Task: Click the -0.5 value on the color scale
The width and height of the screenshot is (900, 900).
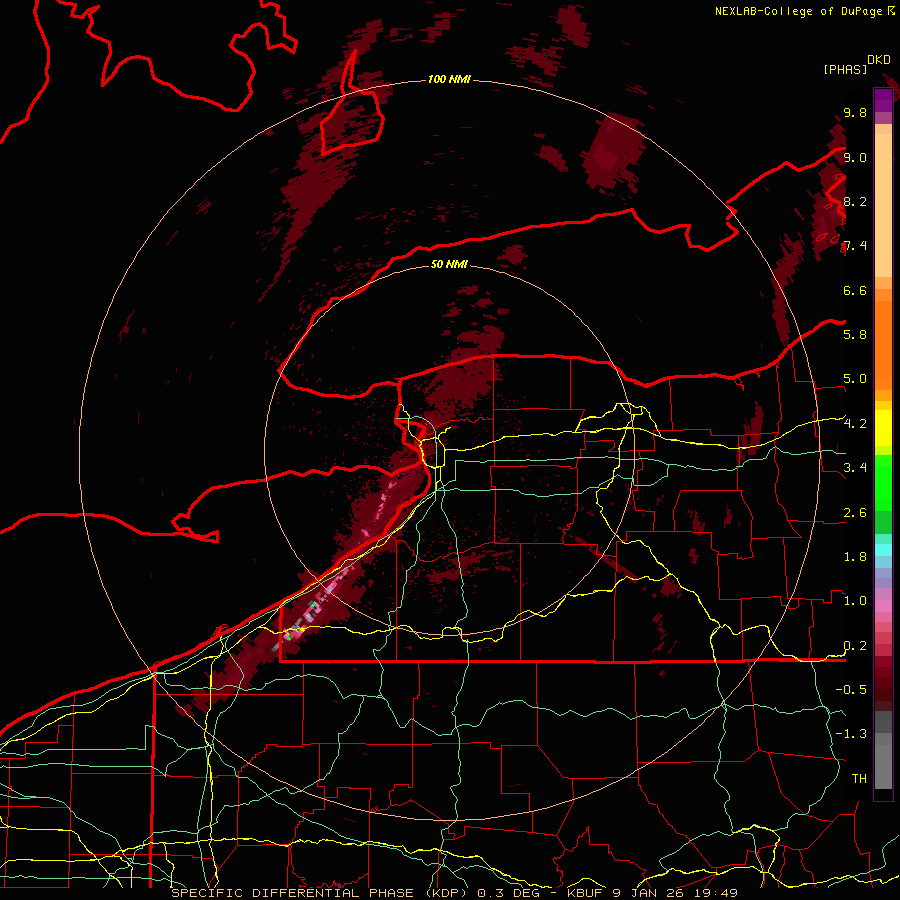Action: click(x=851, y=690)
